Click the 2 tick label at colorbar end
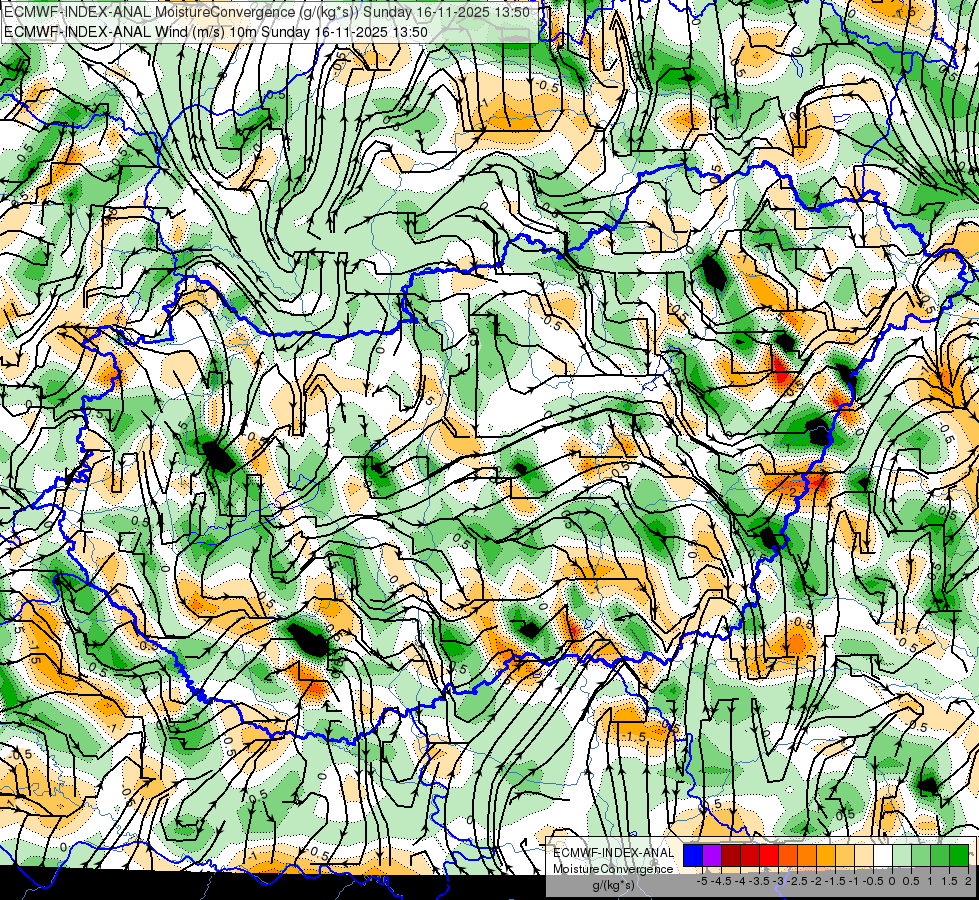979x900 pixels. [968, 881]
